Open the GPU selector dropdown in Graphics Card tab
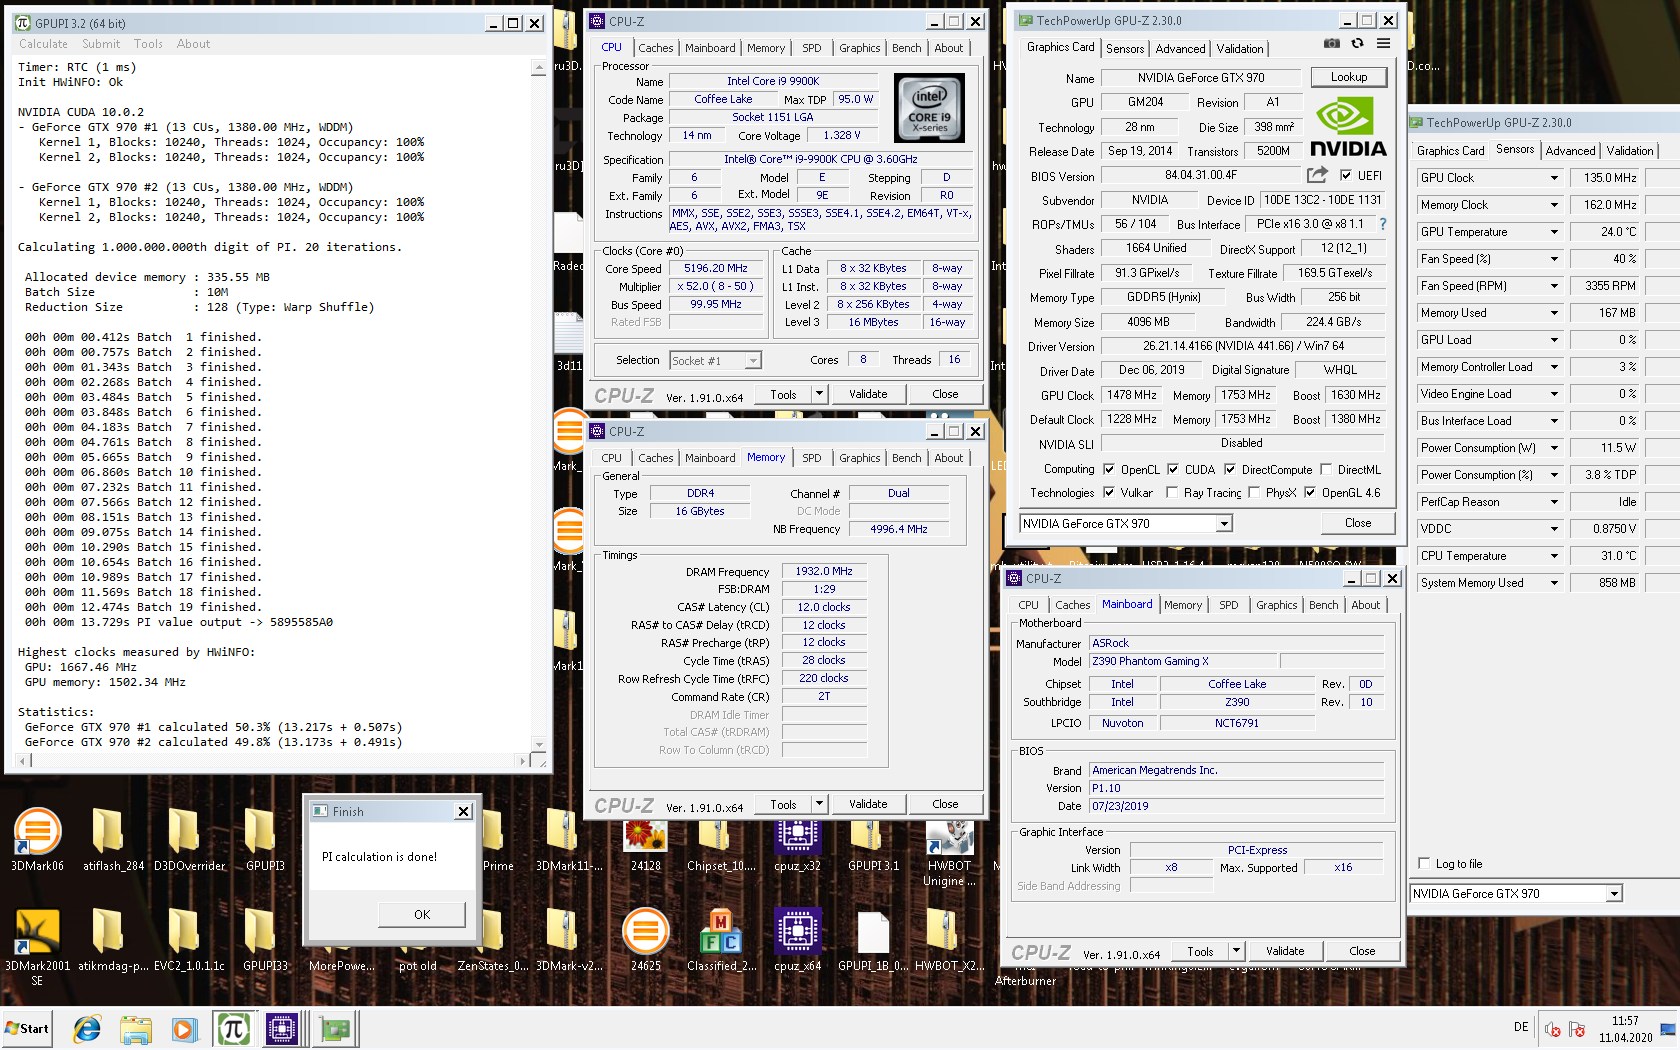The height and width of the screenshot is (1050, 1680). (1223, 524)
